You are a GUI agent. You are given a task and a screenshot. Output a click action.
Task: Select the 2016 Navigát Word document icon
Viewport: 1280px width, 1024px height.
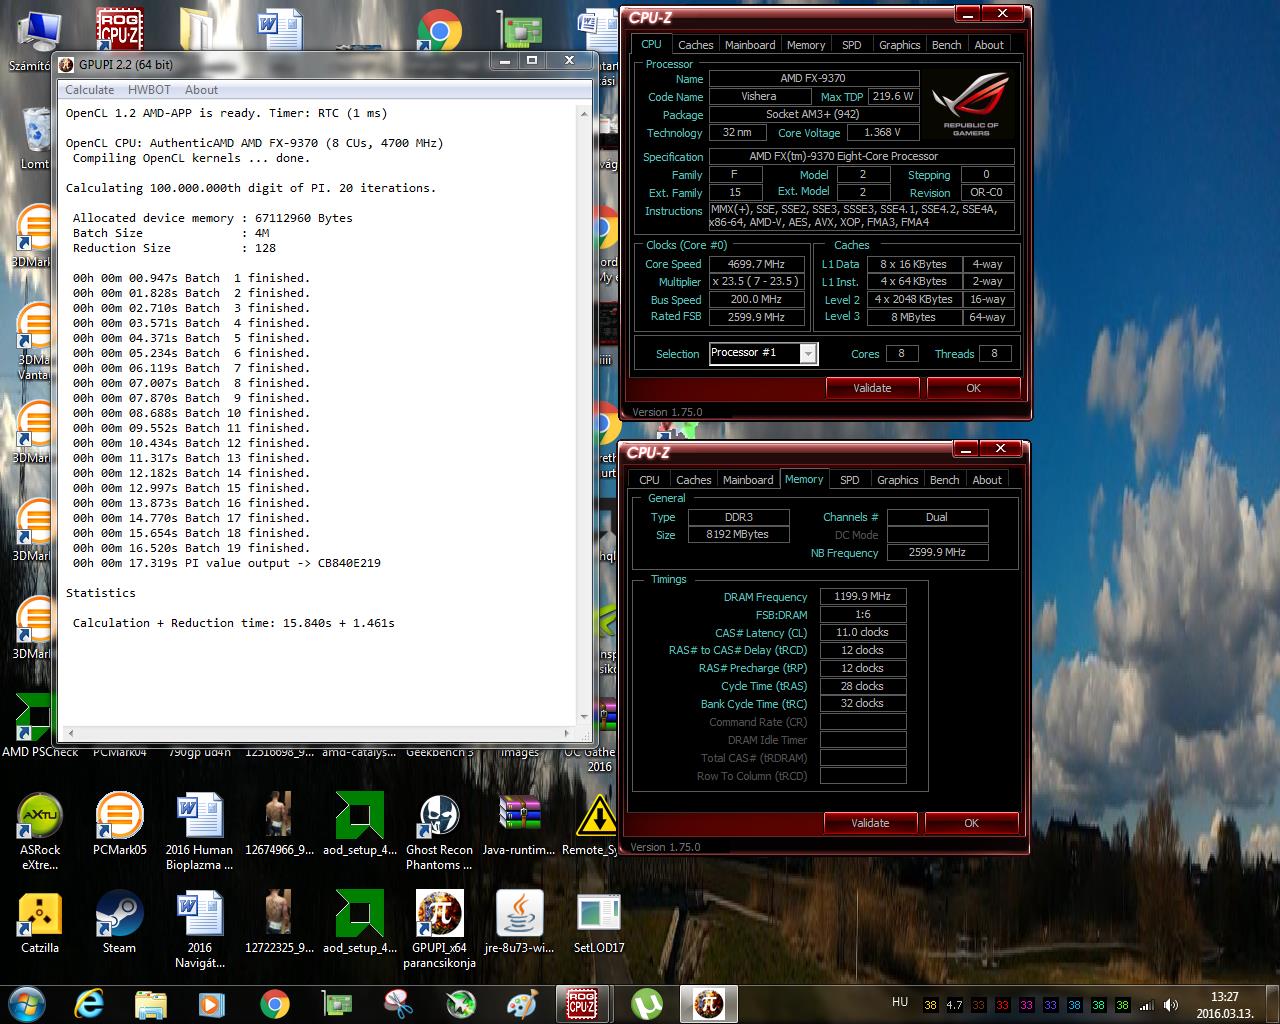coord(199,929)
